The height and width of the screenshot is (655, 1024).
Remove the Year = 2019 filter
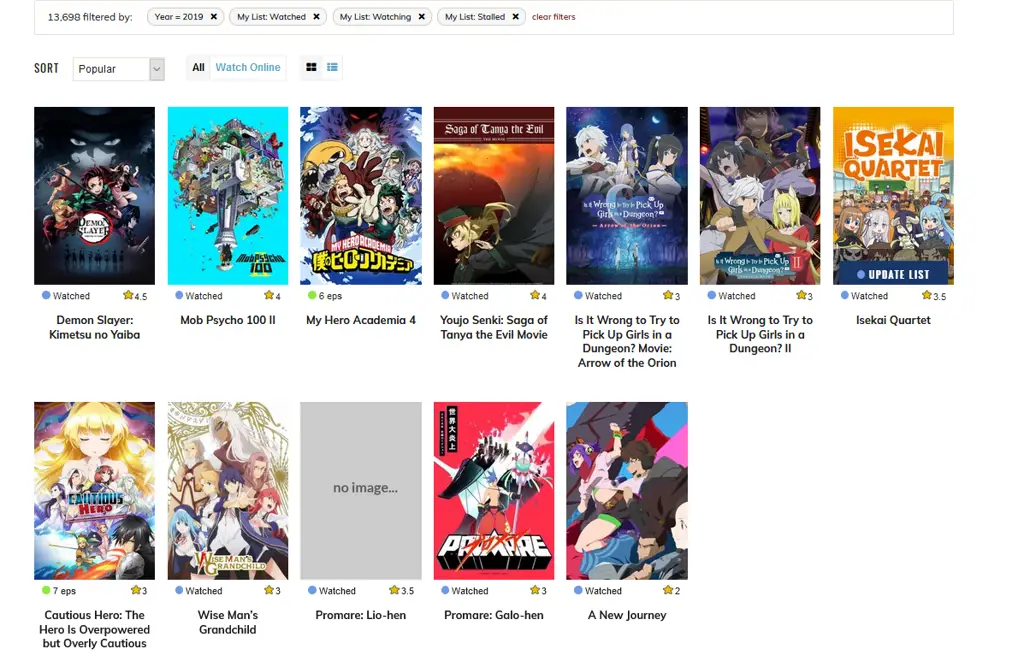[x=214, y=17]
